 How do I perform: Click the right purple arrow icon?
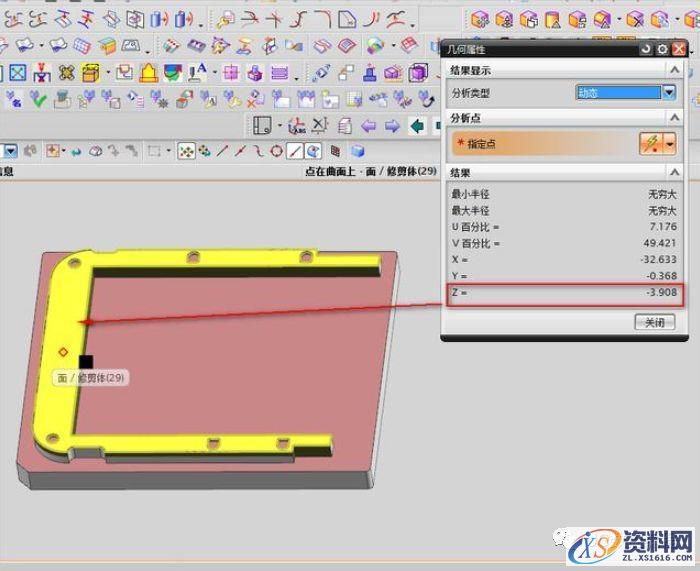[x=392, y=125]
